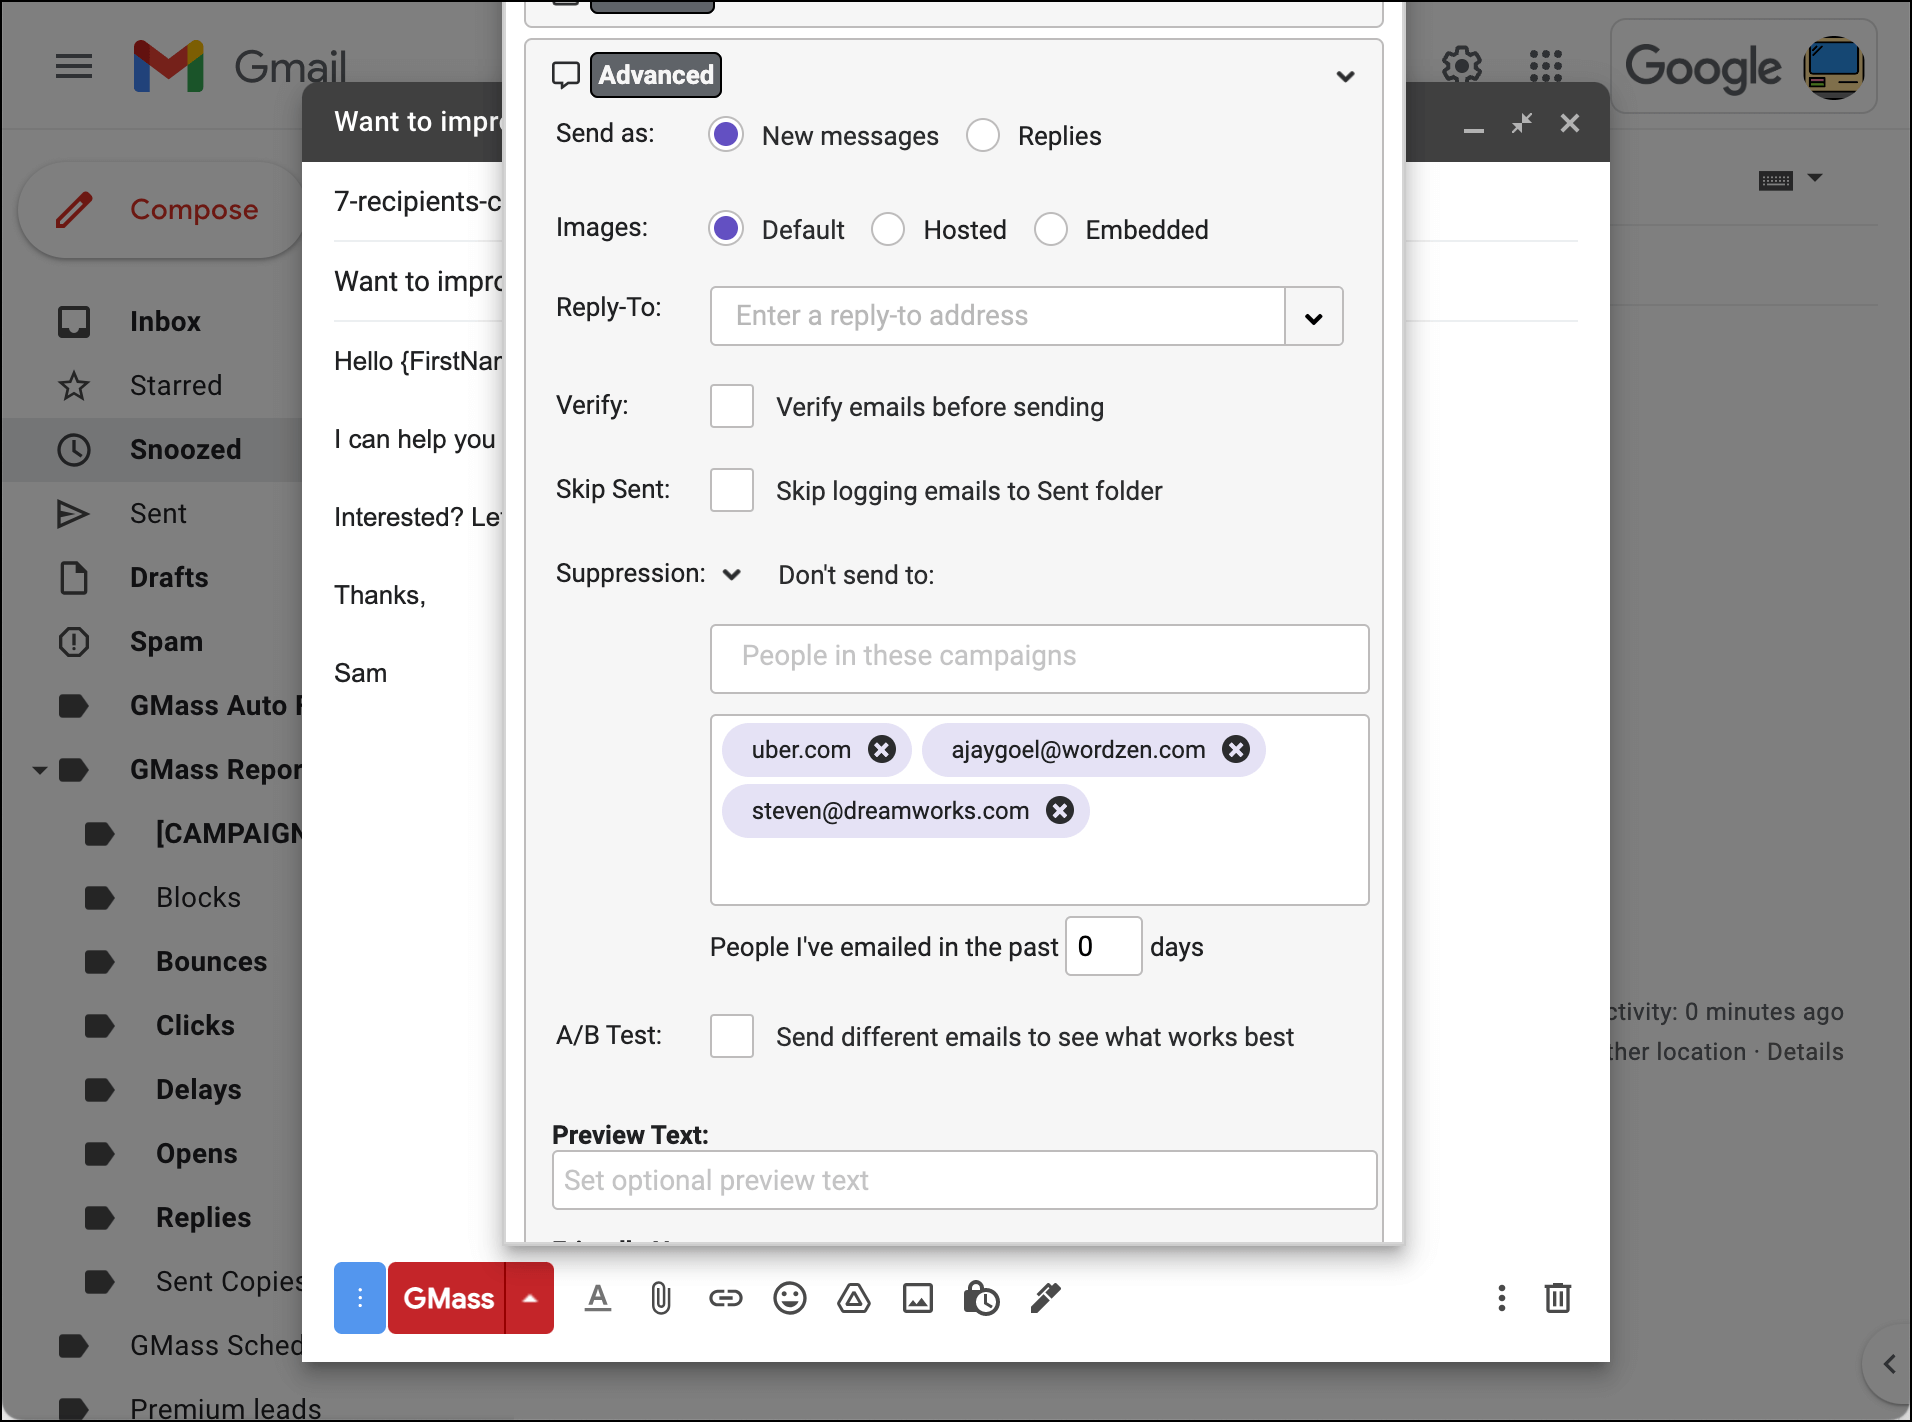
Task: Select Send as Replies radio
Action: point(983,134)
